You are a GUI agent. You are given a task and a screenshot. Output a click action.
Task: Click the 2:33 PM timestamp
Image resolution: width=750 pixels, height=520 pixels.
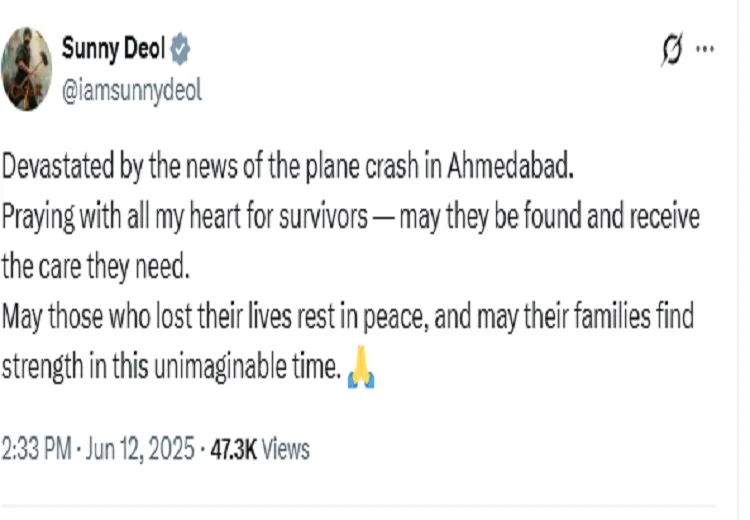(35, 450)
